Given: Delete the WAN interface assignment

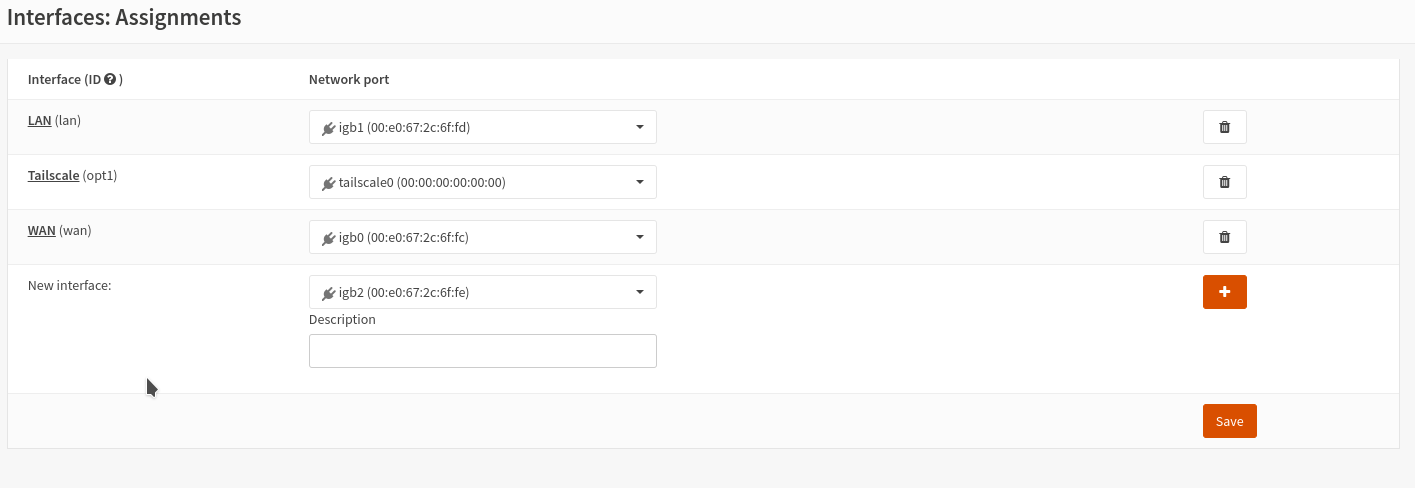Looking at the screenshot, I should click(1224, 237).
